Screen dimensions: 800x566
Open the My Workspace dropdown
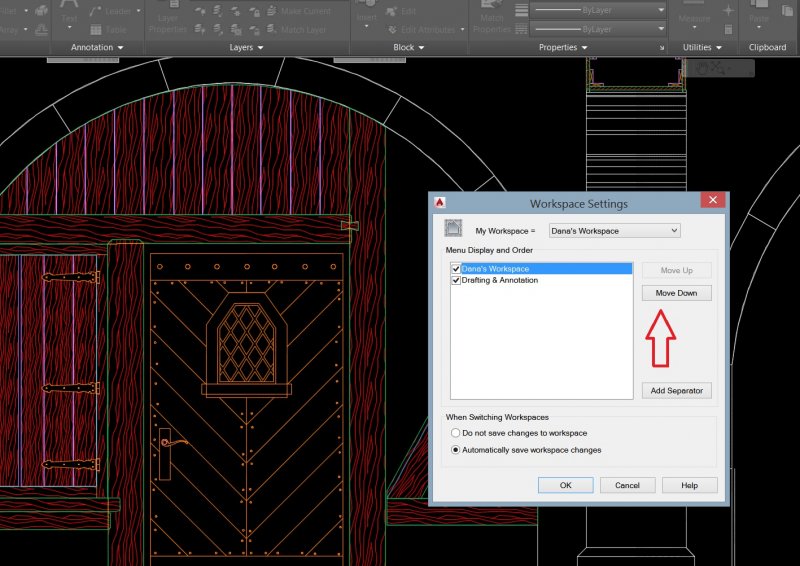tap(614, 231)
